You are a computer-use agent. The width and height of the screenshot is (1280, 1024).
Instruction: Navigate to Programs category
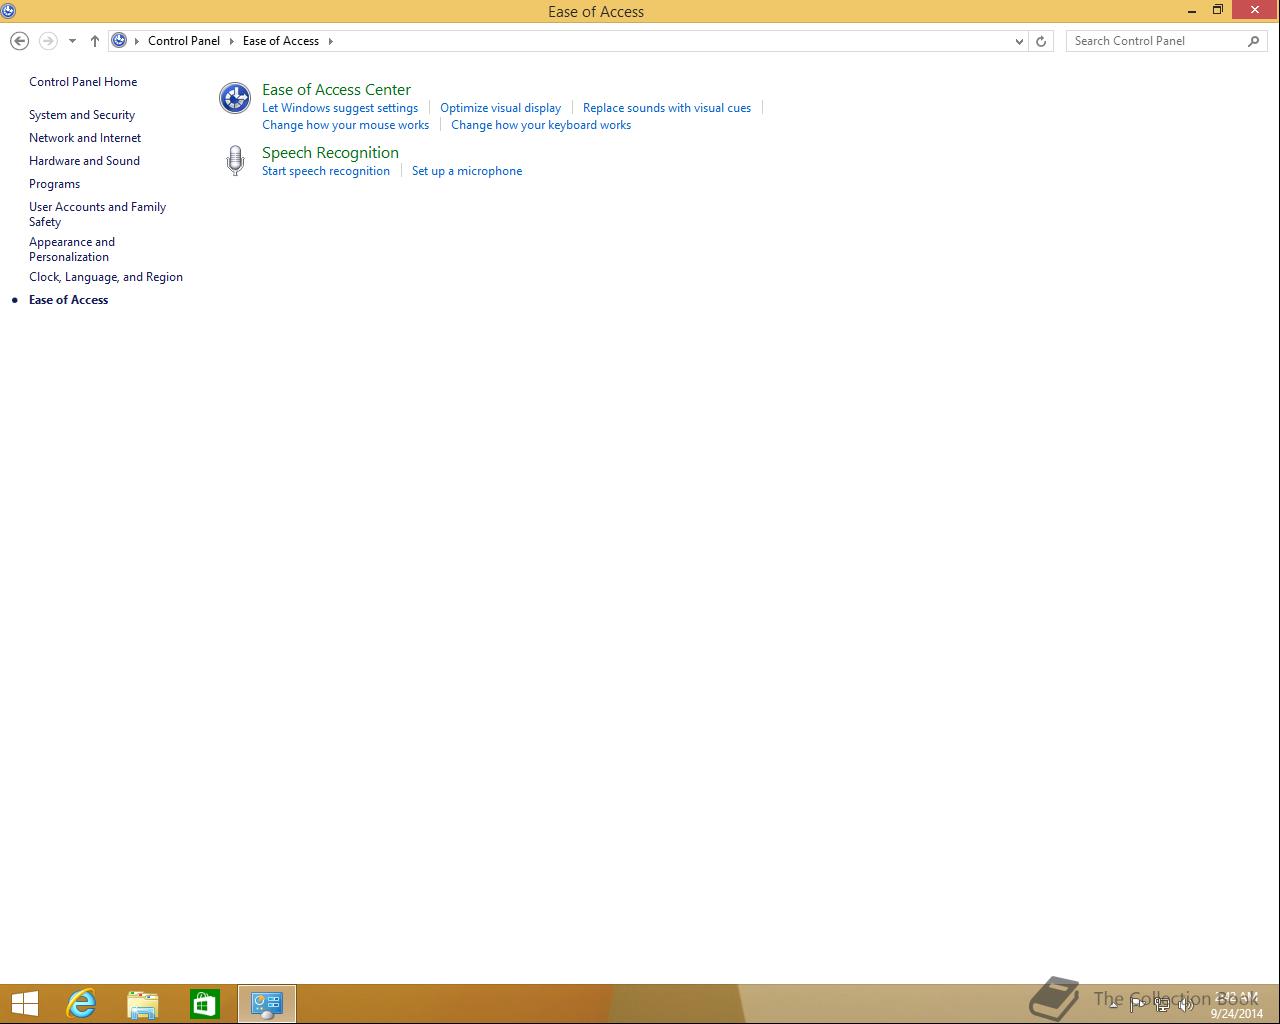54,184
